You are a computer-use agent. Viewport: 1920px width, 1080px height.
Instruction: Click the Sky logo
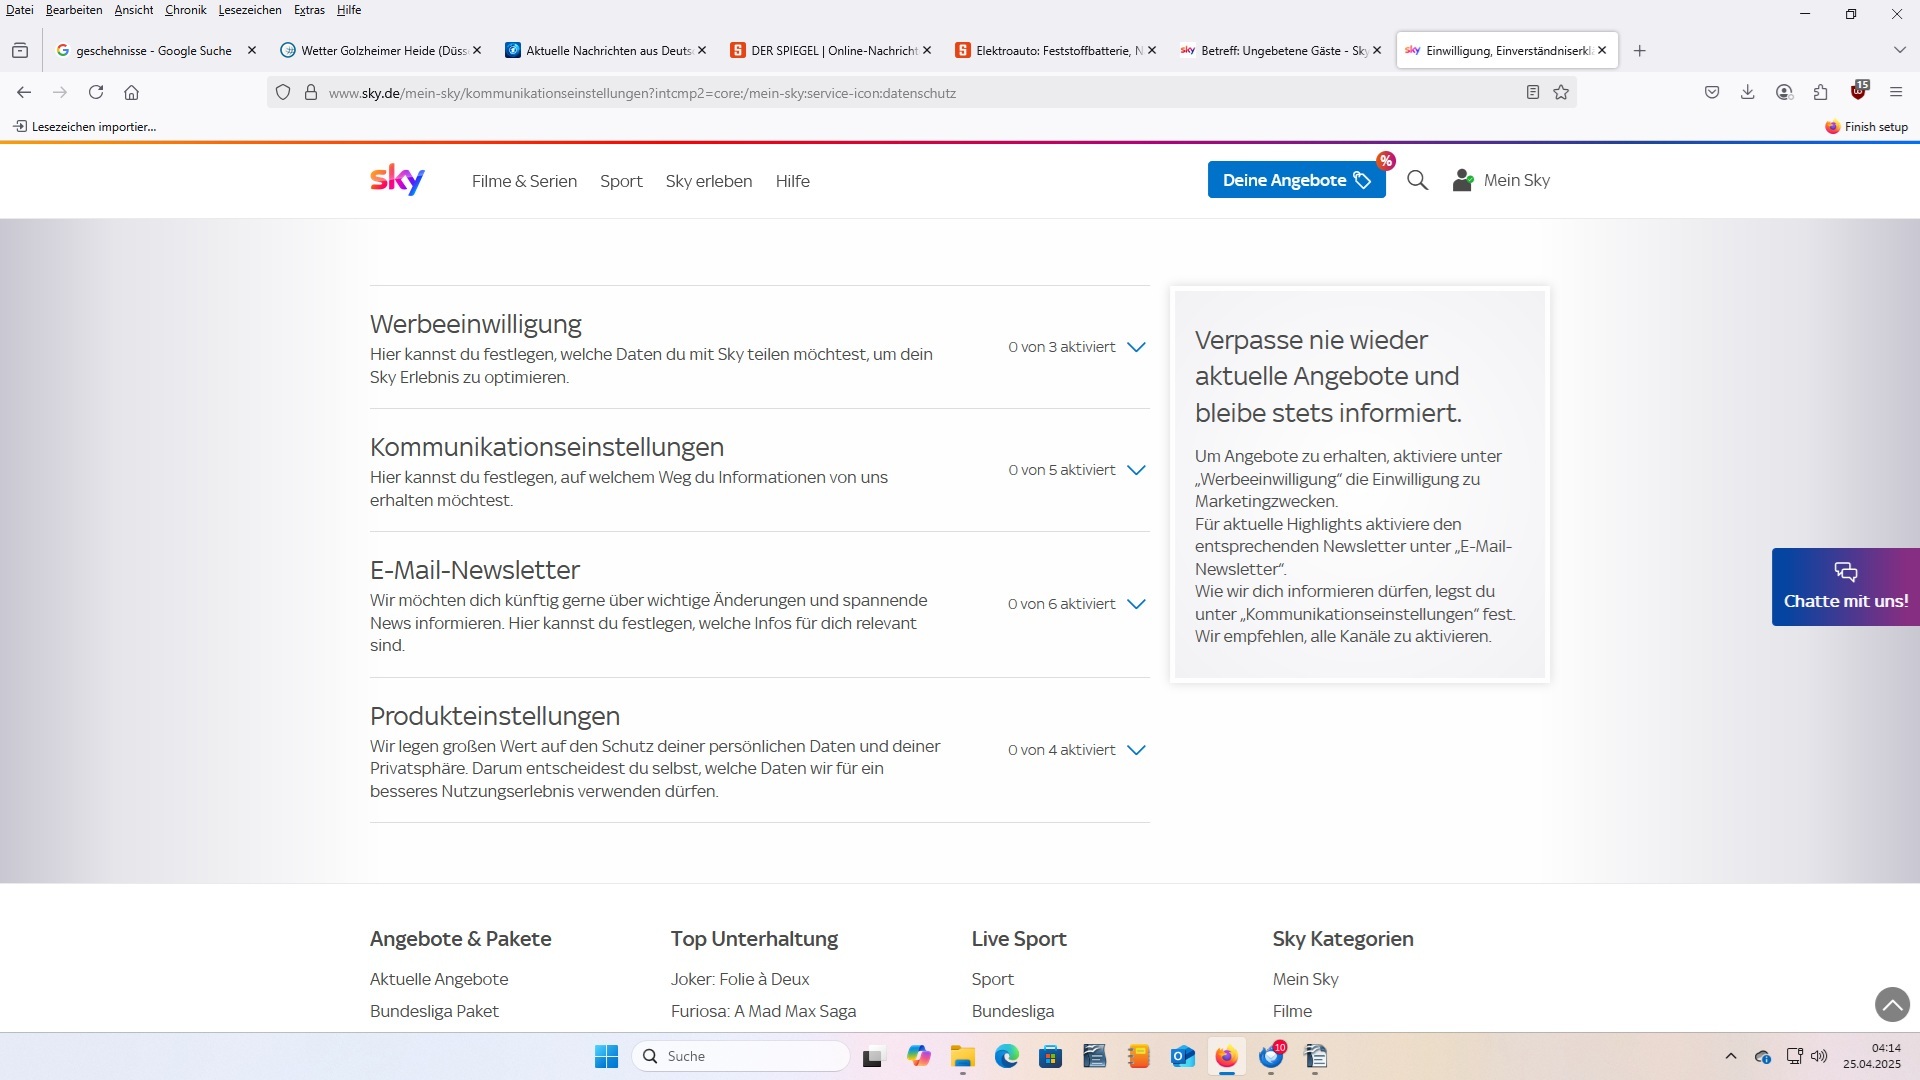click(397, 180)
